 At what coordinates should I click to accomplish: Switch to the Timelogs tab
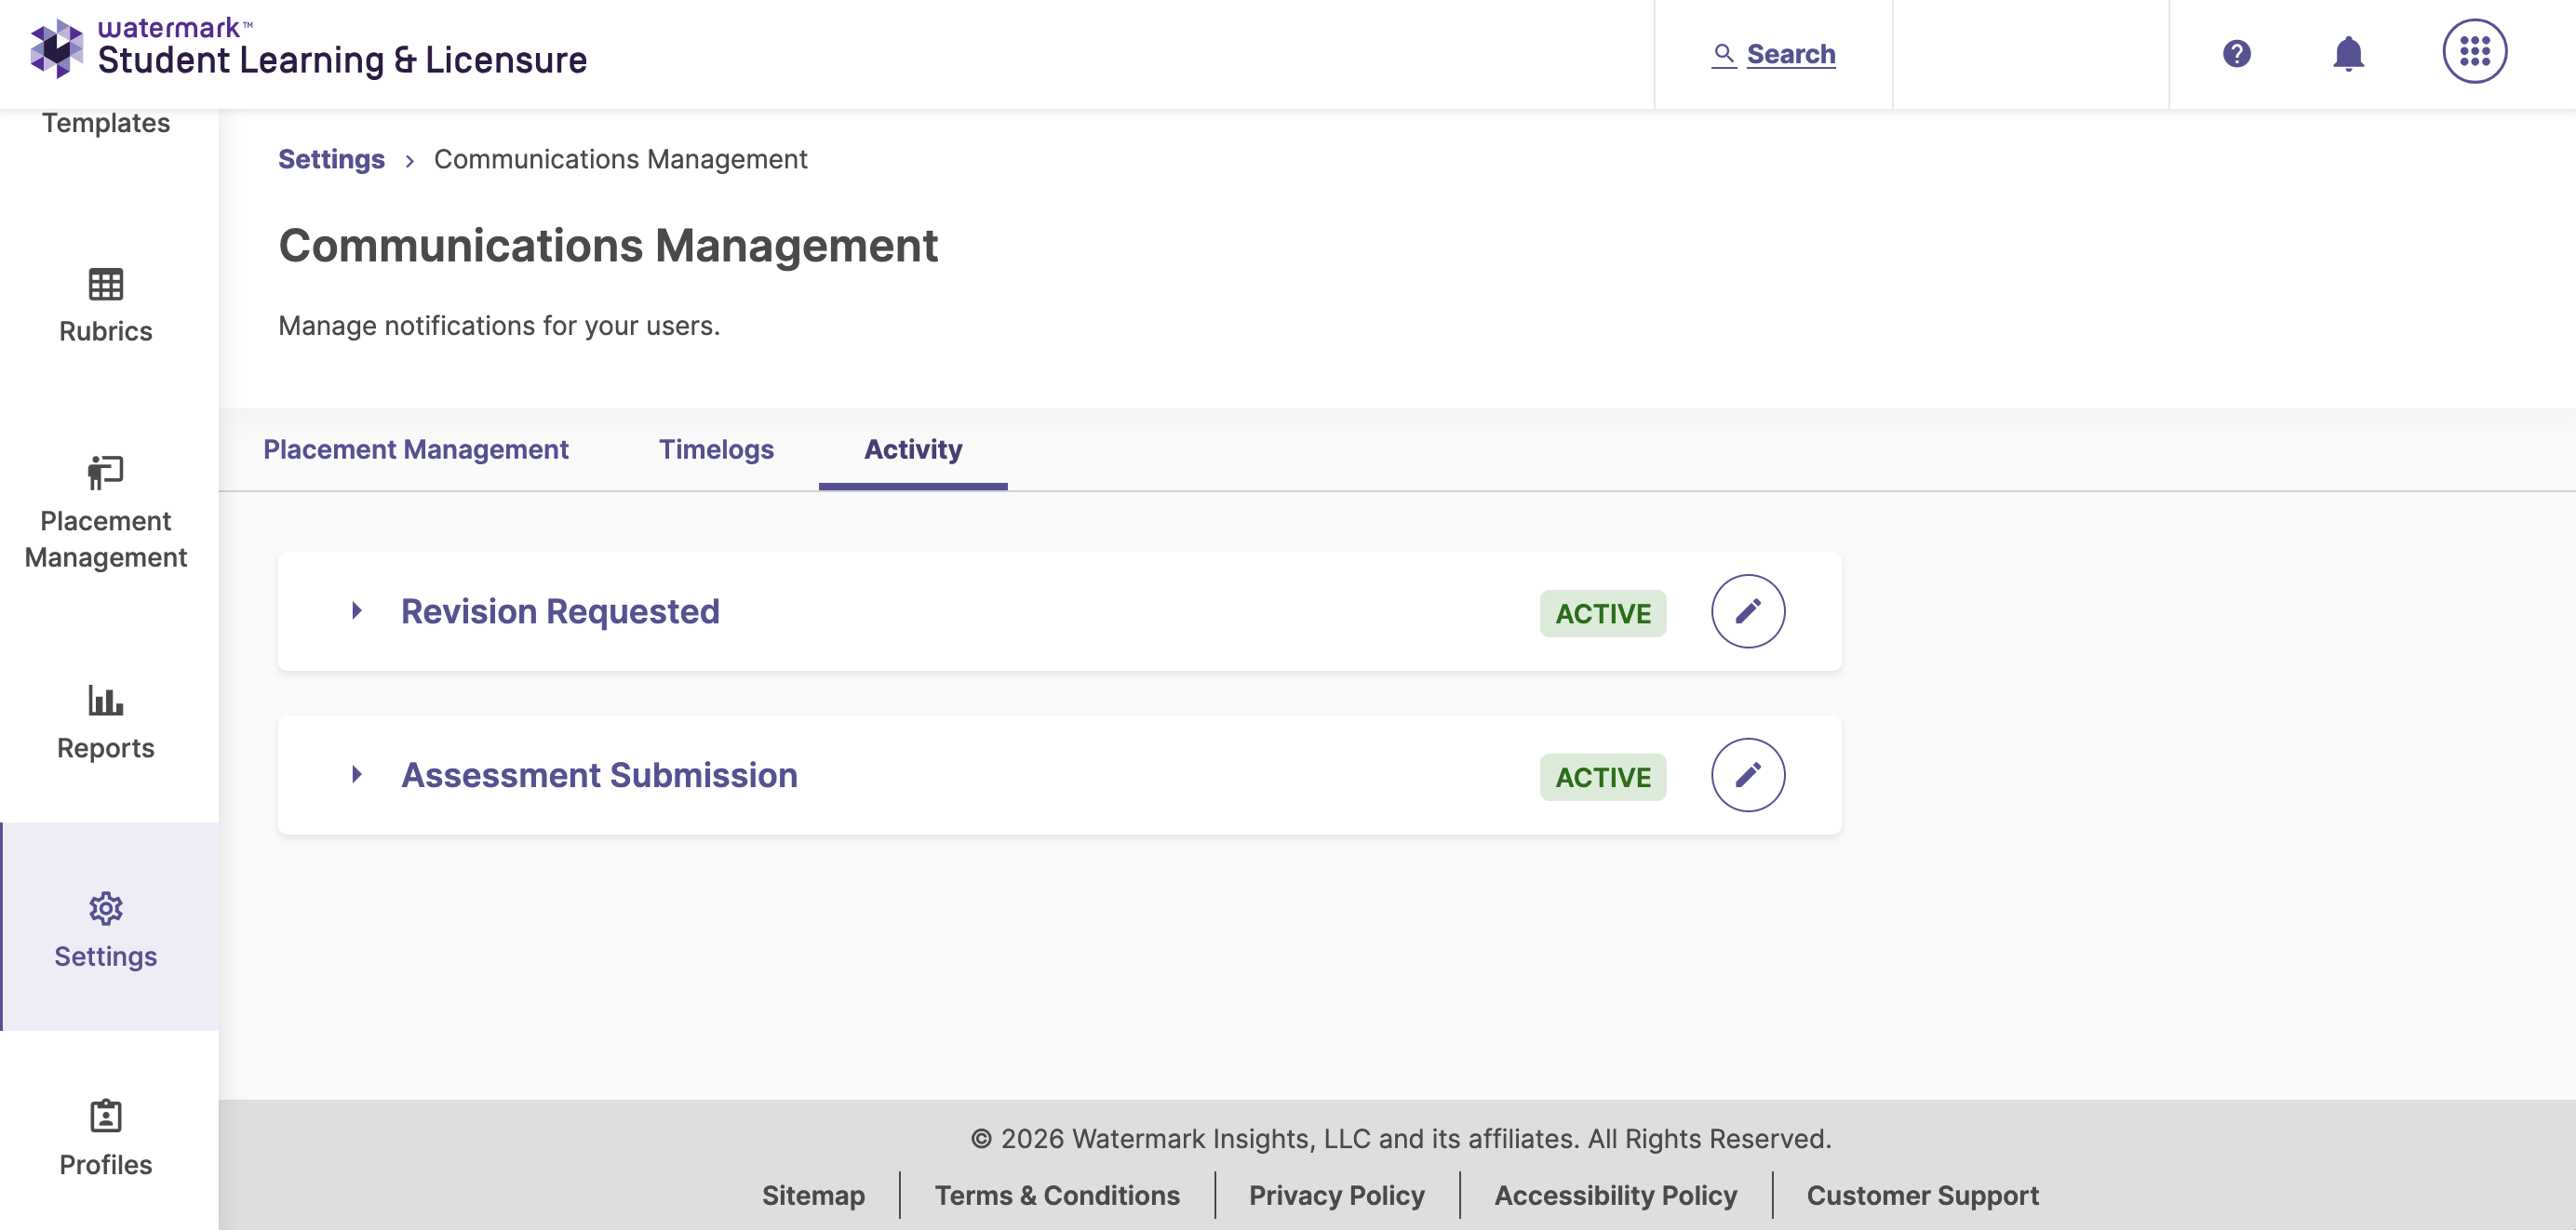[x=716, y=450]
